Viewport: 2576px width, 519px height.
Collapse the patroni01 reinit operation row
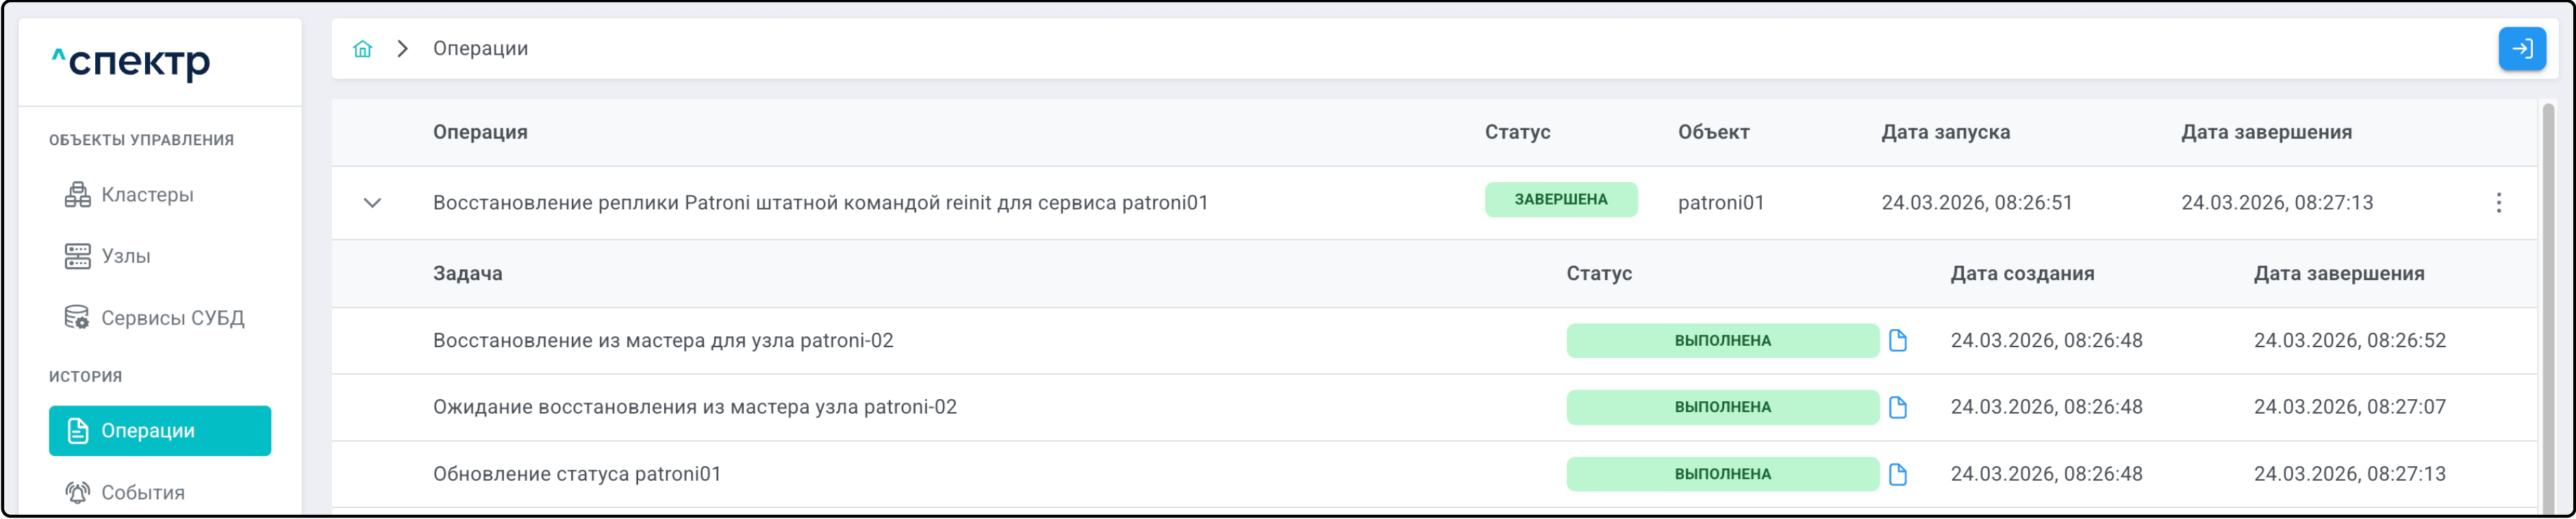pyautogui.click(x=372, y=203)
